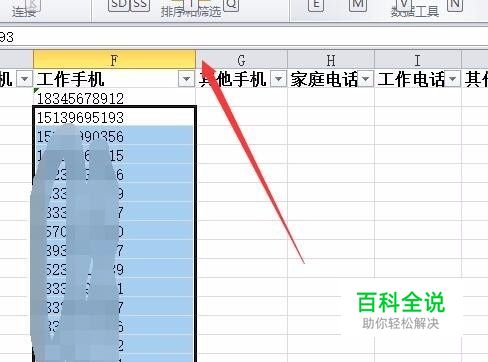Select empty 其他手机 cell beside 18345678912

242,98
